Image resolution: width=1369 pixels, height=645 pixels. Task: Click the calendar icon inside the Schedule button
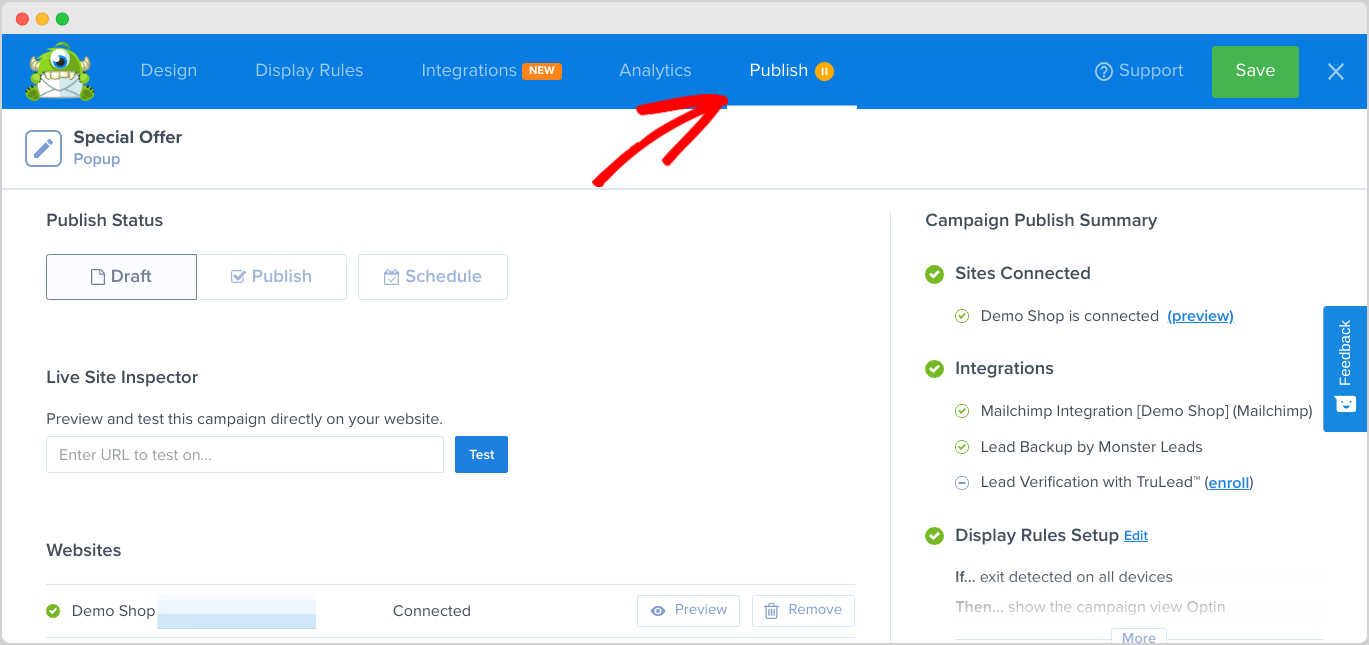pyautogui.click(x=392, y=276)
